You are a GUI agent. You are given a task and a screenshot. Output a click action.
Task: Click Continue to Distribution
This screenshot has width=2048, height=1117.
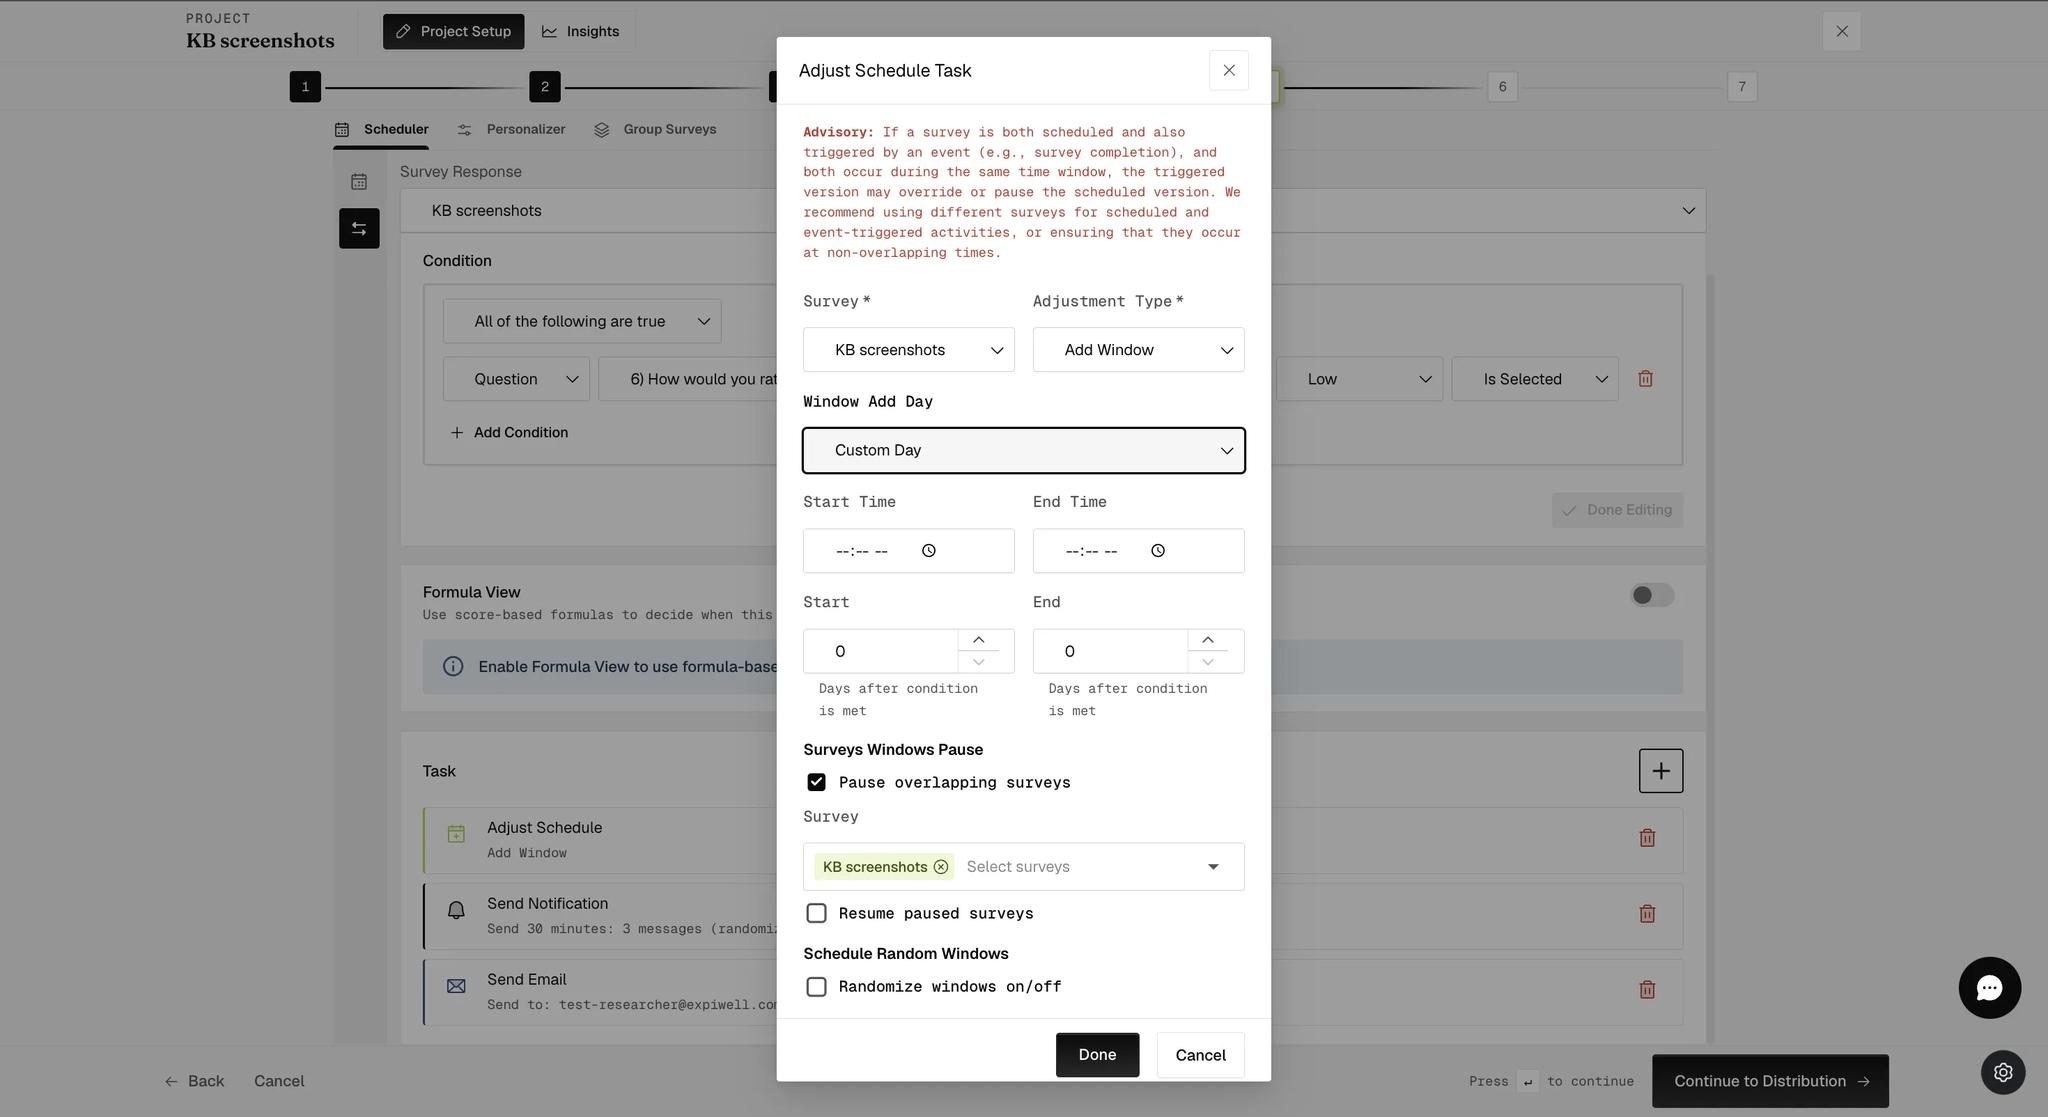point(1770,1081)
